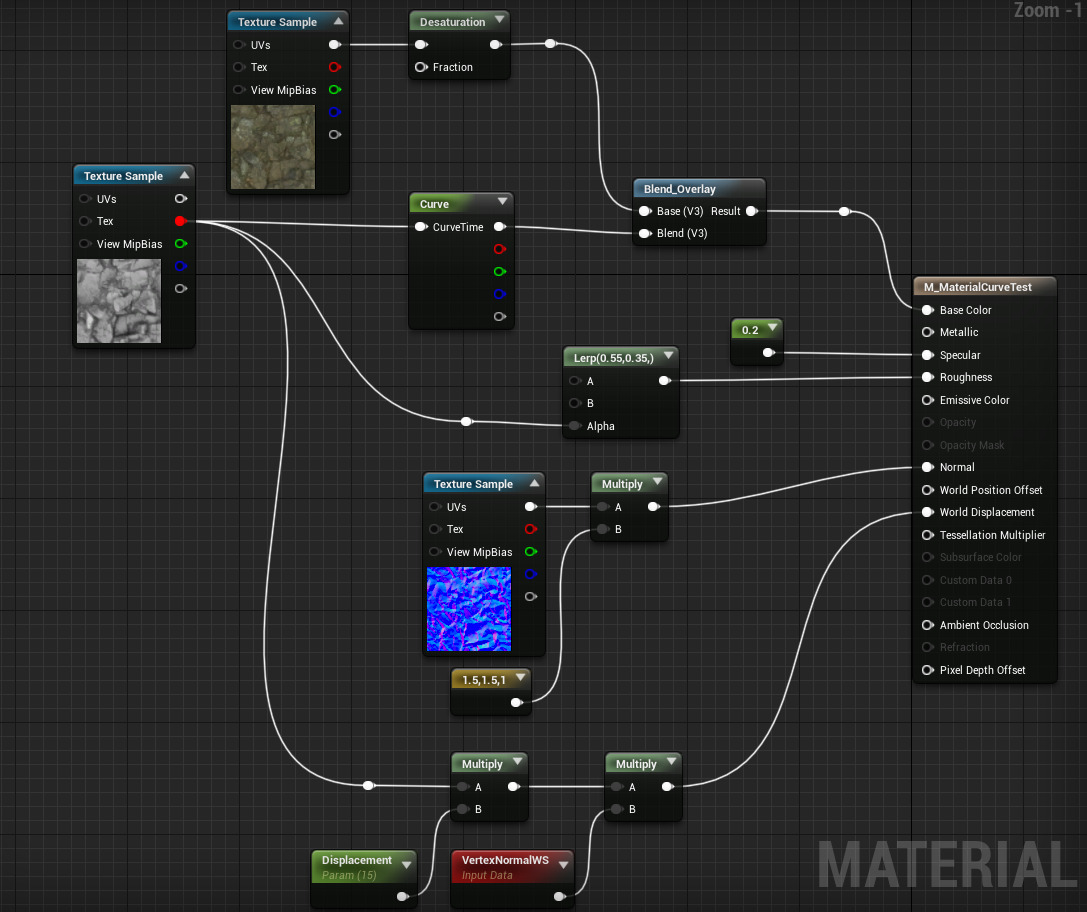Click the World Displacement input pin
This screenshot has height=912, width=1087.
[x=928, y=512]
